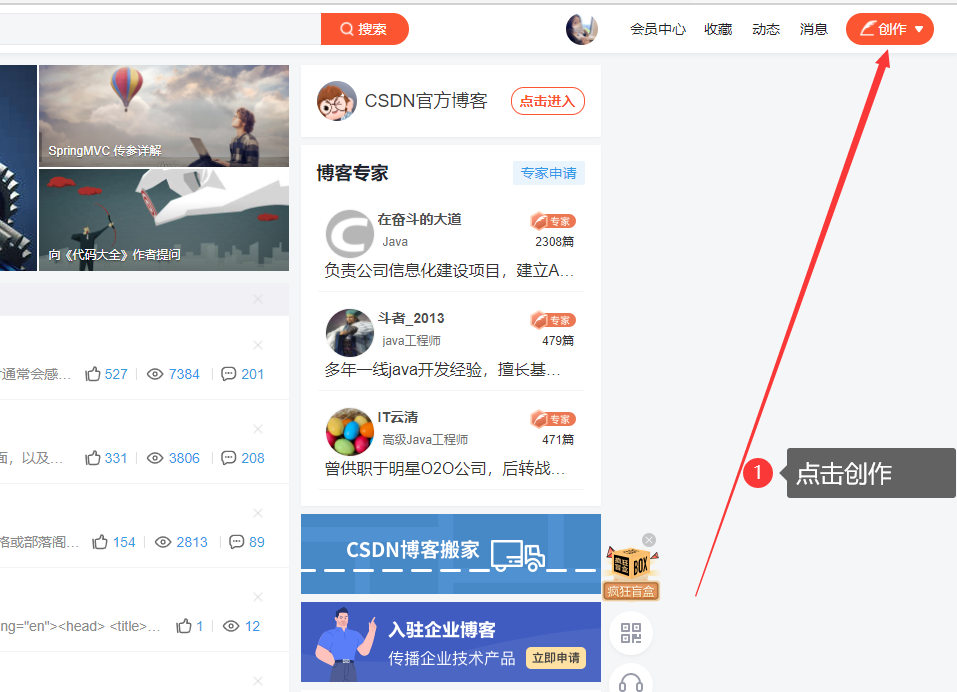Click text 曾供职于明星O2O公司

[x=405, y=468]
